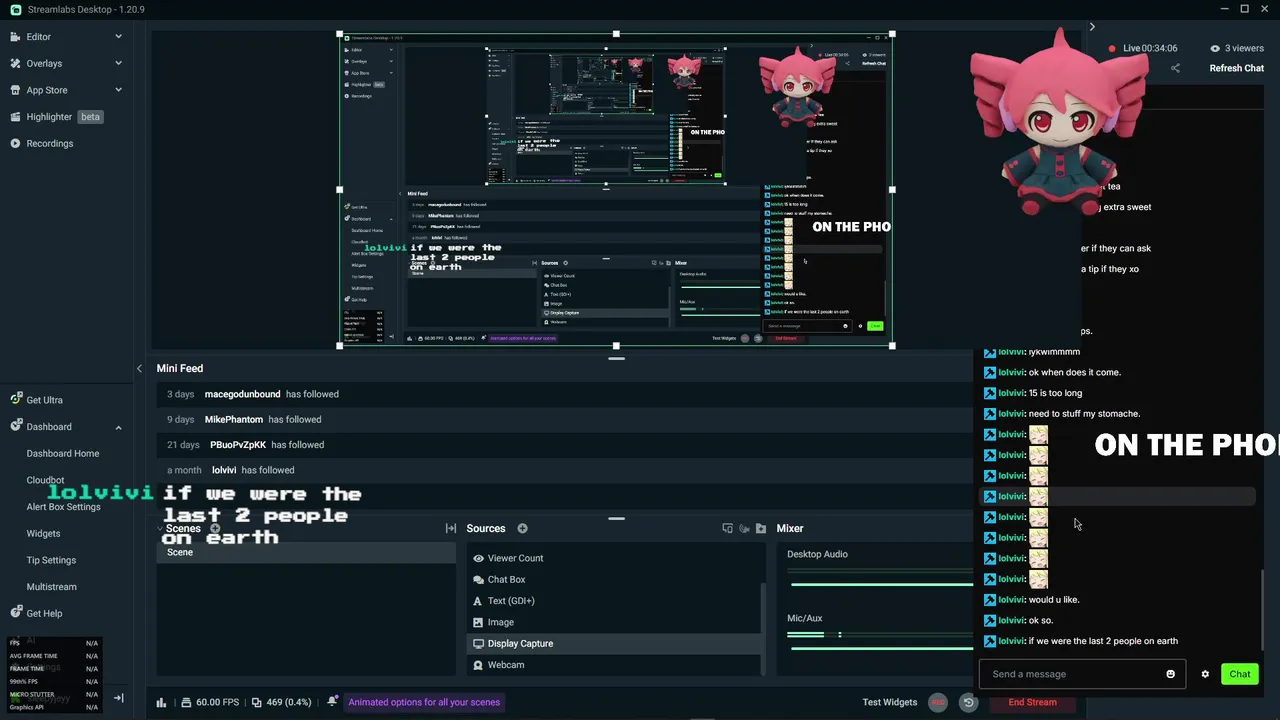This screenshot has width=1280, height=720.
Task: Open Multistream menu item
Action: (x=51, y=587)
